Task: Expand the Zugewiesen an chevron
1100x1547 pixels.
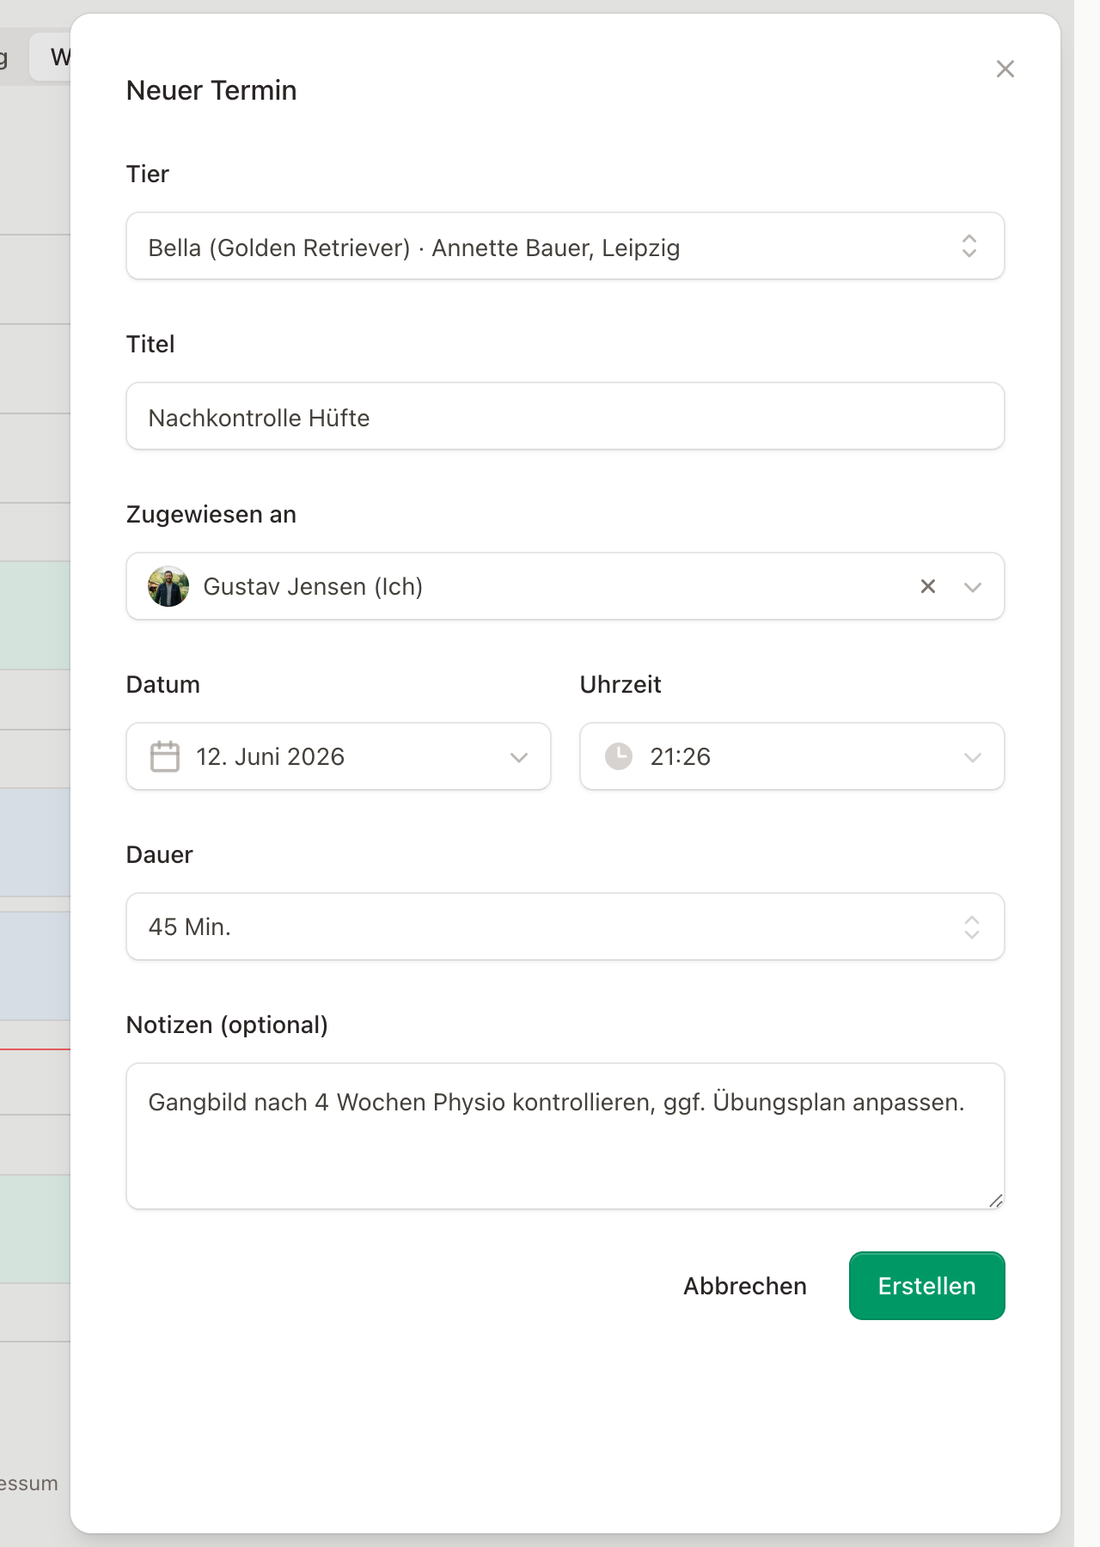Action: coord(972,587)
